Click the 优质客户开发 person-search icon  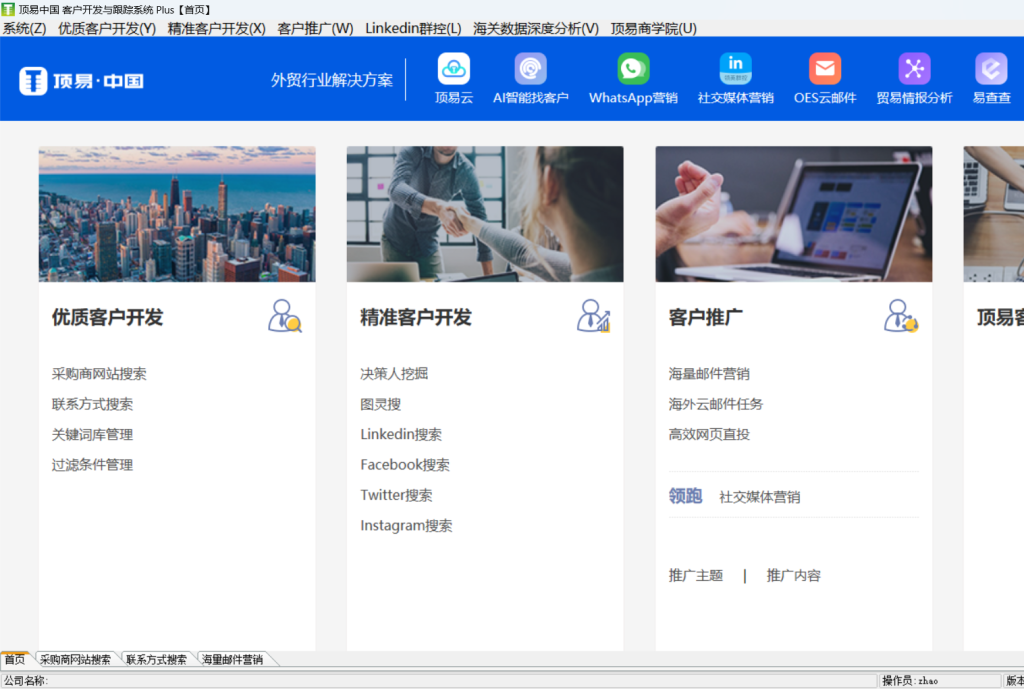tap(284, 316)
